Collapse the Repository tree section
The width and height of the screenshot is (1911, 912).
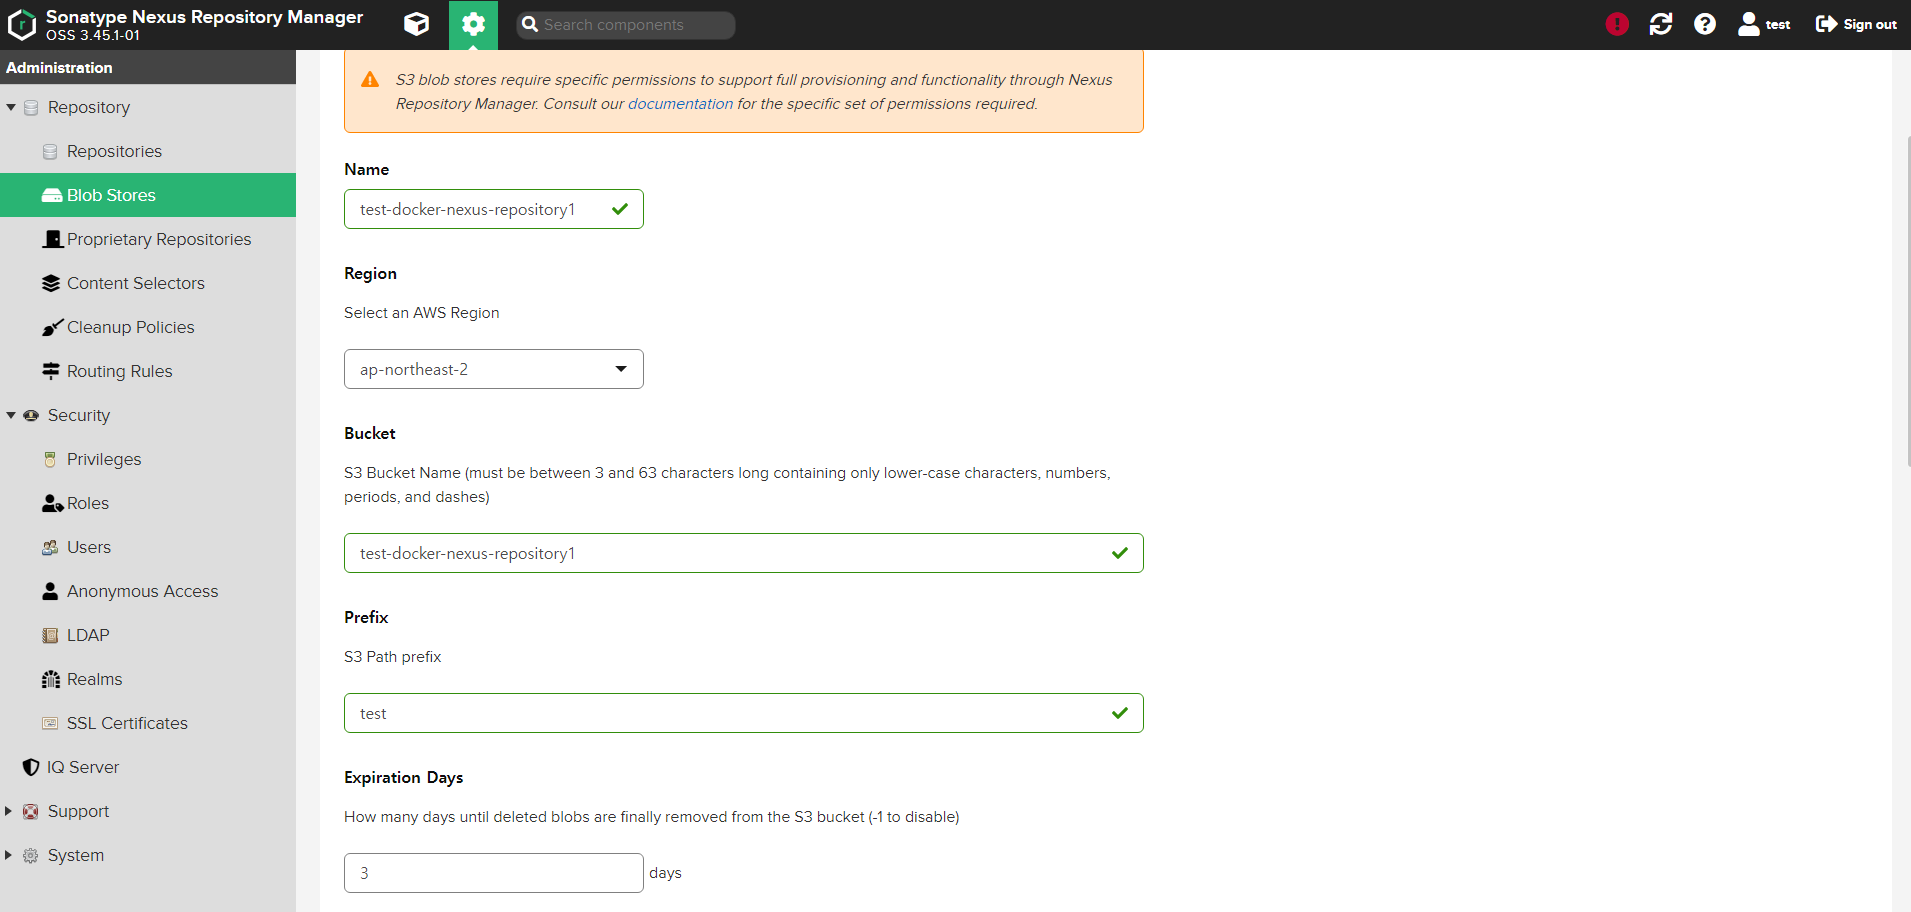11,107
